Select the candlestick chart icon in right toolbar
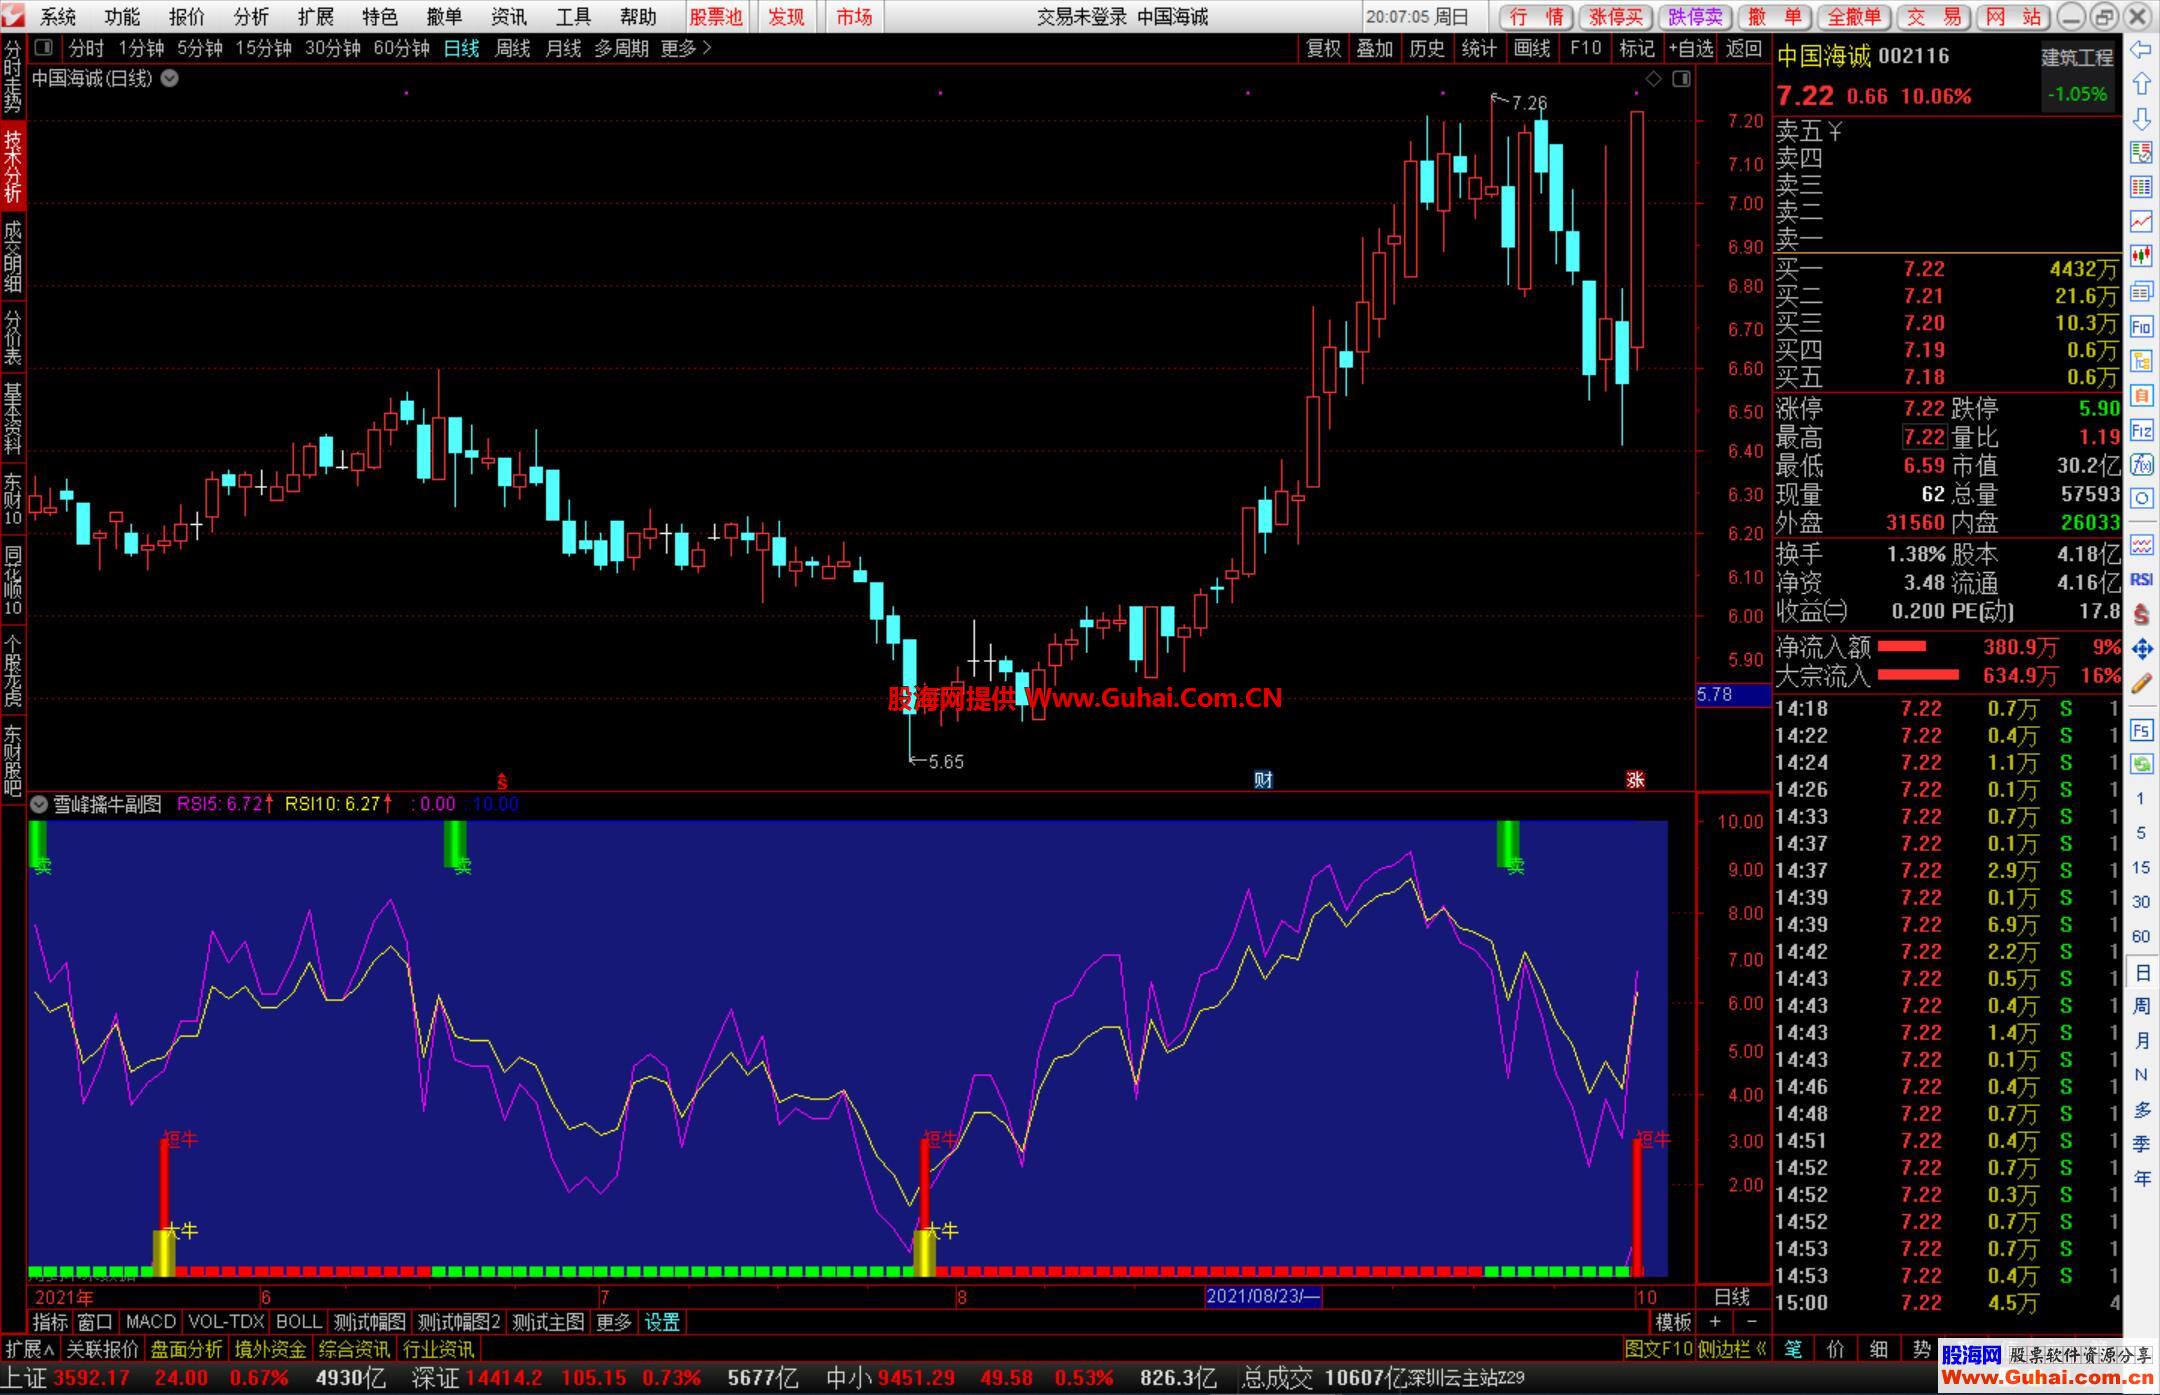 pyautogui.click(x=2141, y=256)
